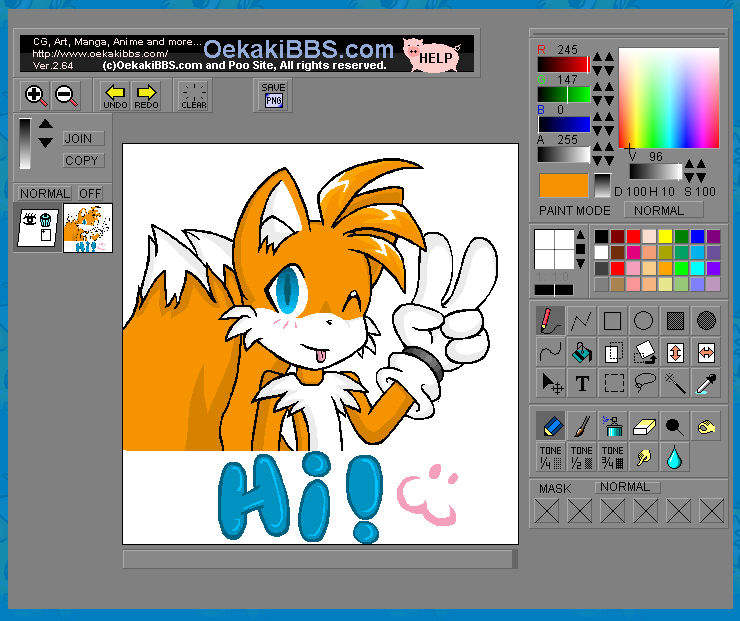Open HELP via the pig icon
The image size is (740, 621).
tap(431, 55)
